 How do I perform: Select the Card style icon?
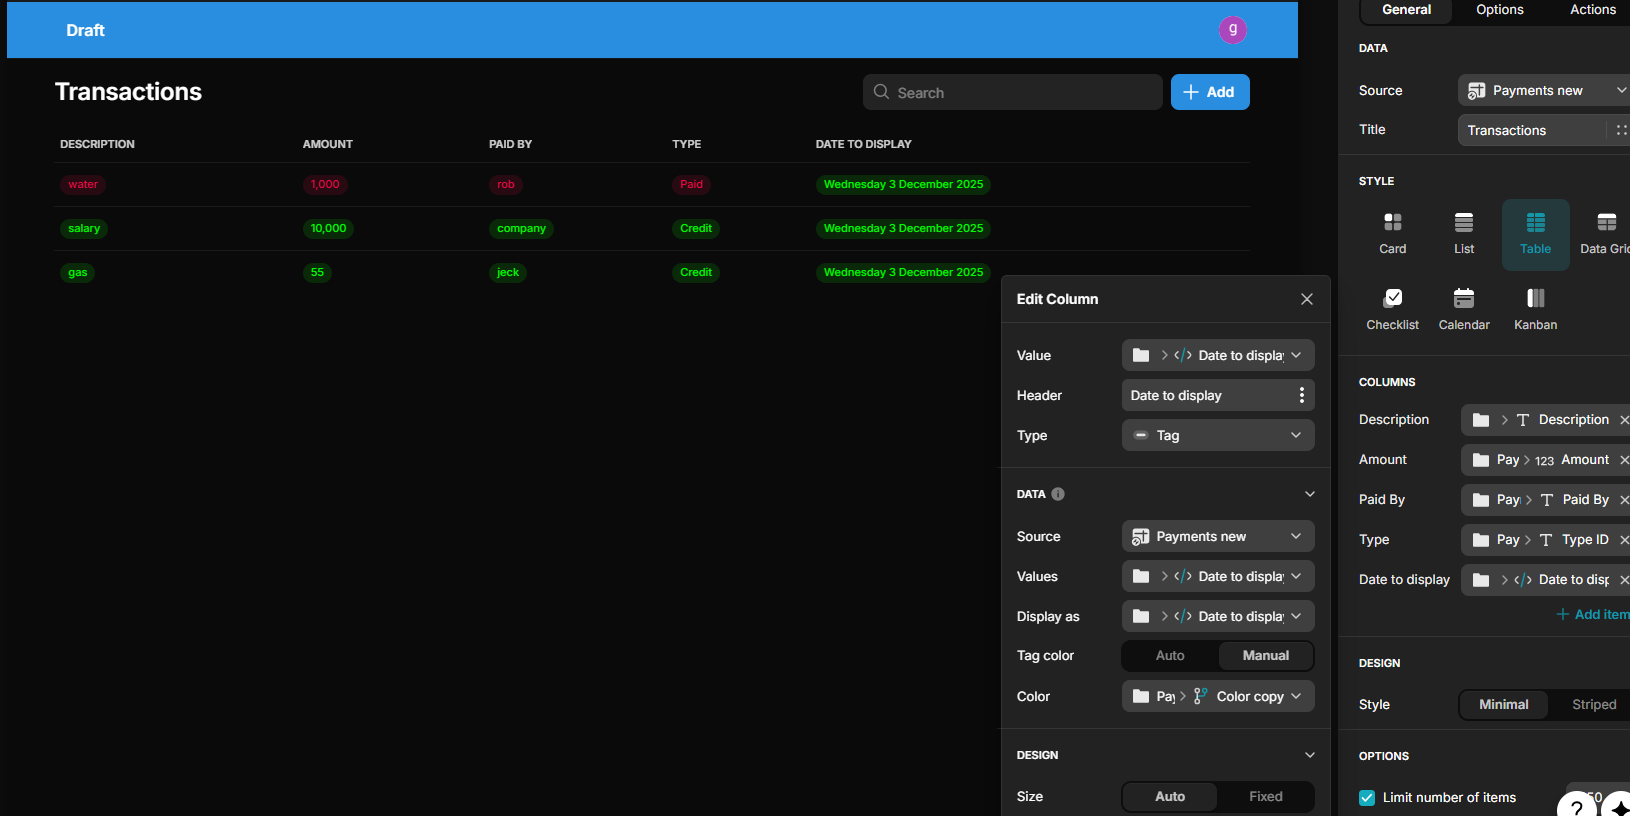click(x=1393, y=234)
